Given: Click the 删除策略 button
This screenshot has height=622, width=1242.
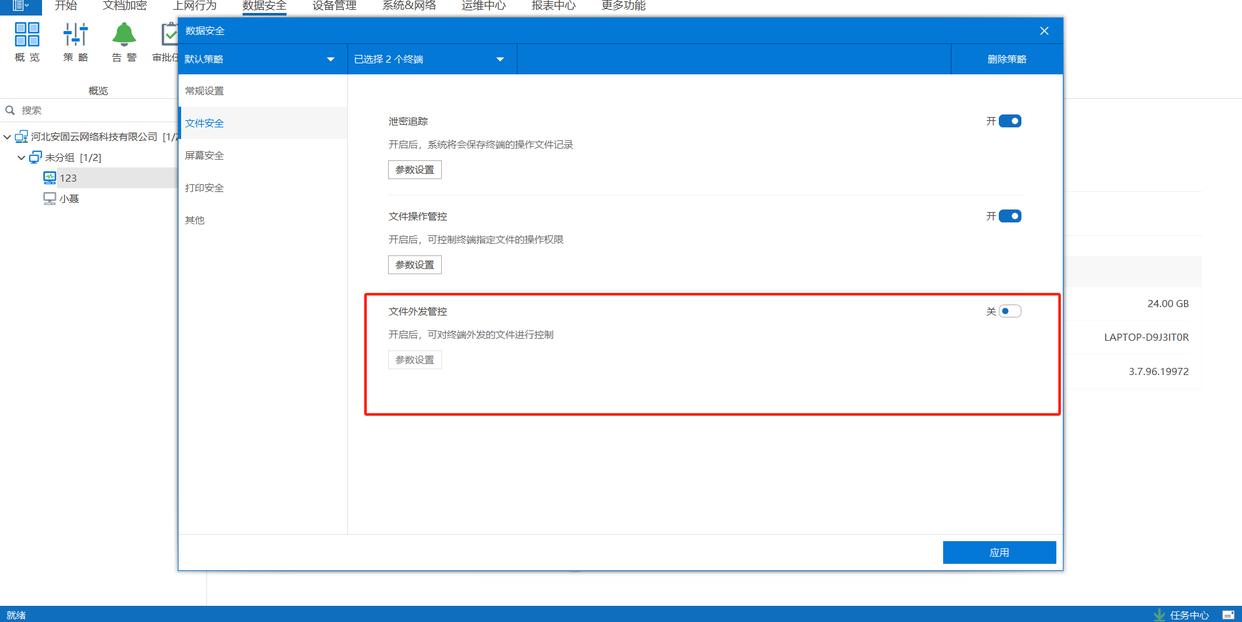Looking at the screenshot, I should [1007, 59].
